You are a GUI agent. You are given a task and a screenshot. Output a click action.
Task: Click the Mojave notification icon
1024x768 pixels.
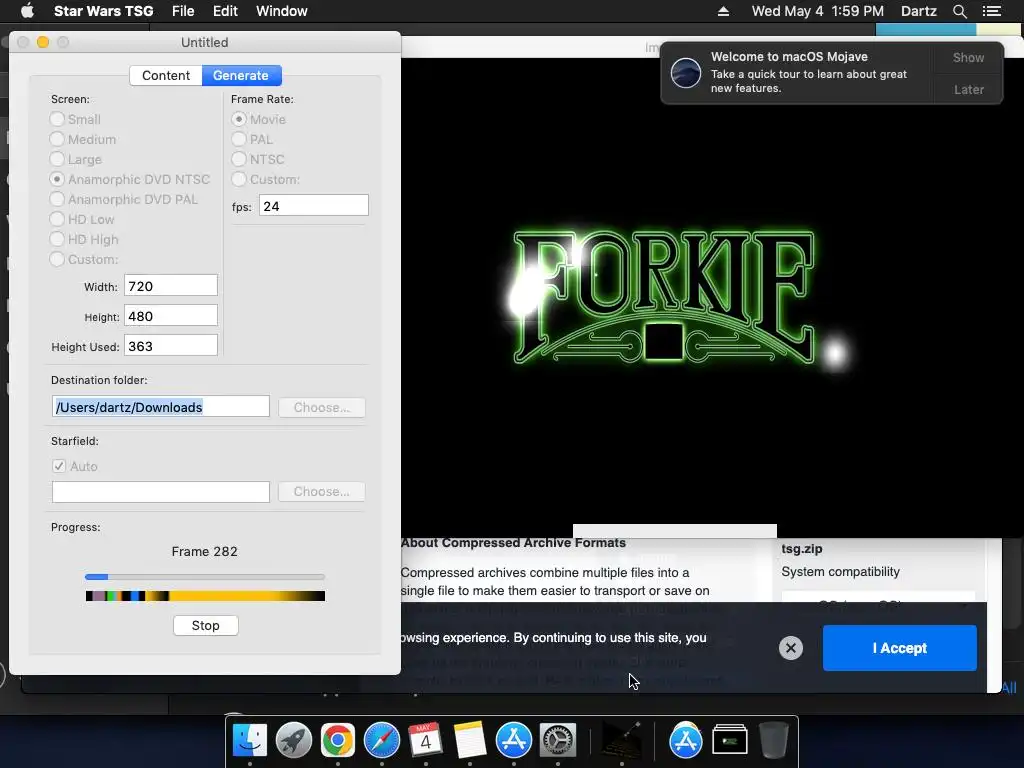pyautogui.click(x=686, y=72)
